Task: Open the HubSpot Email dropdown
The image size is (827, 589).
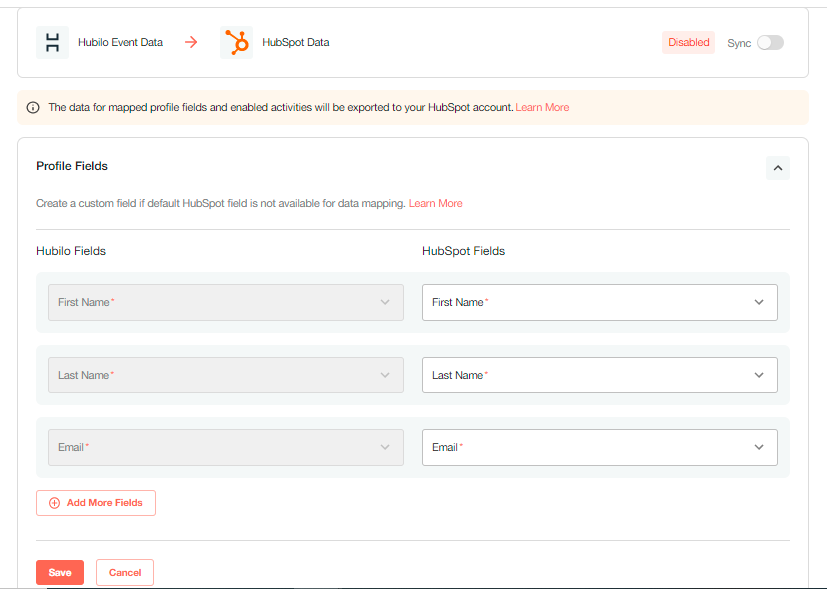Action: coord(600,448)
